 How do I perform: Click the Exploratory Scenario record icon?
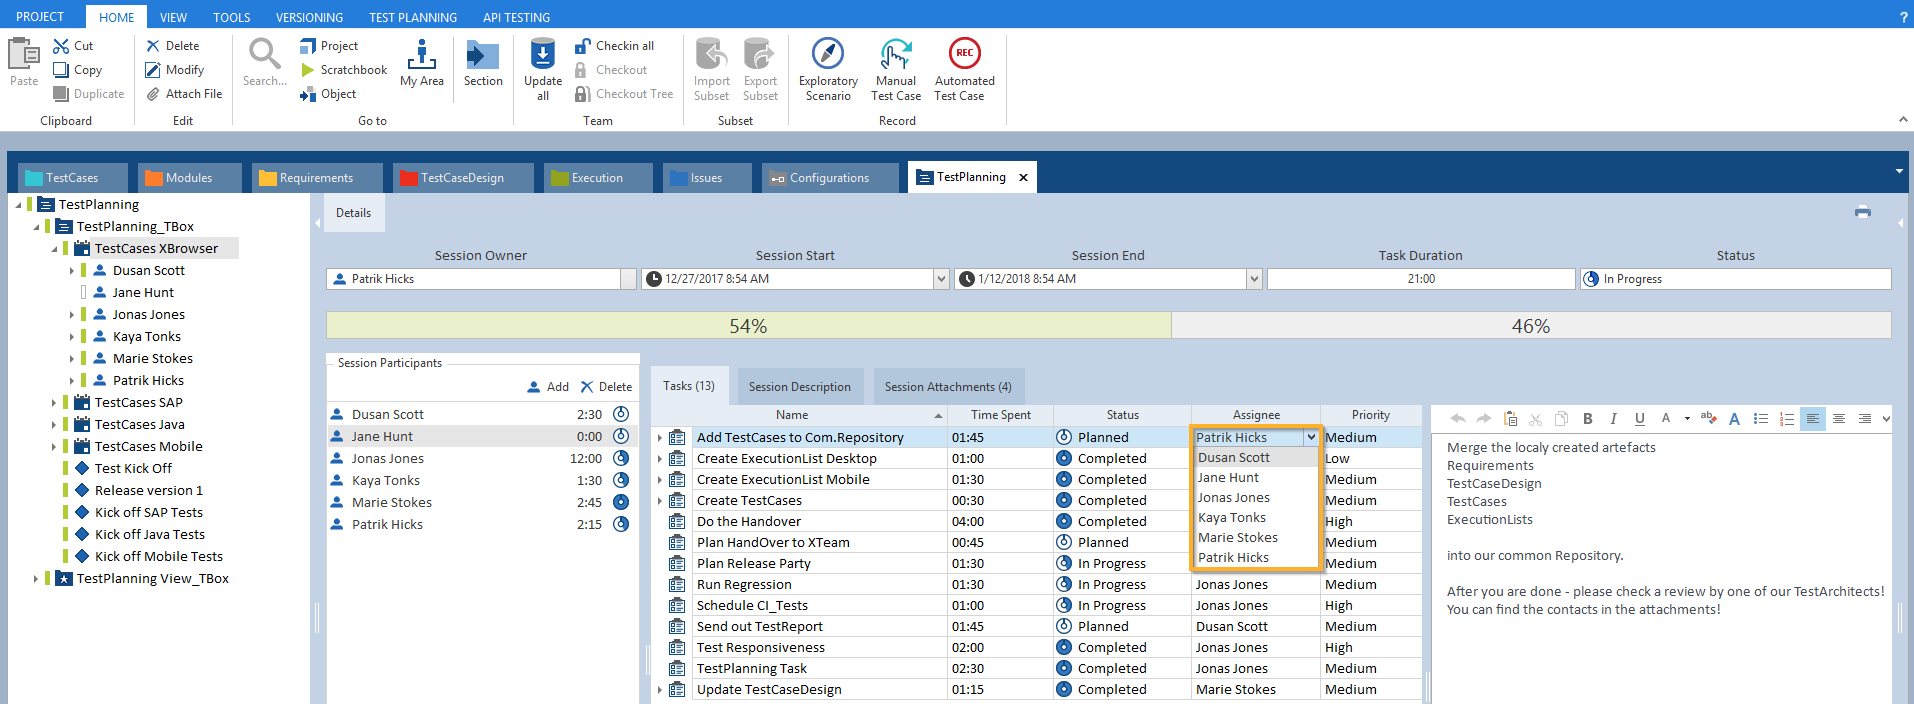pyautogui.click(x=827, y=55)
